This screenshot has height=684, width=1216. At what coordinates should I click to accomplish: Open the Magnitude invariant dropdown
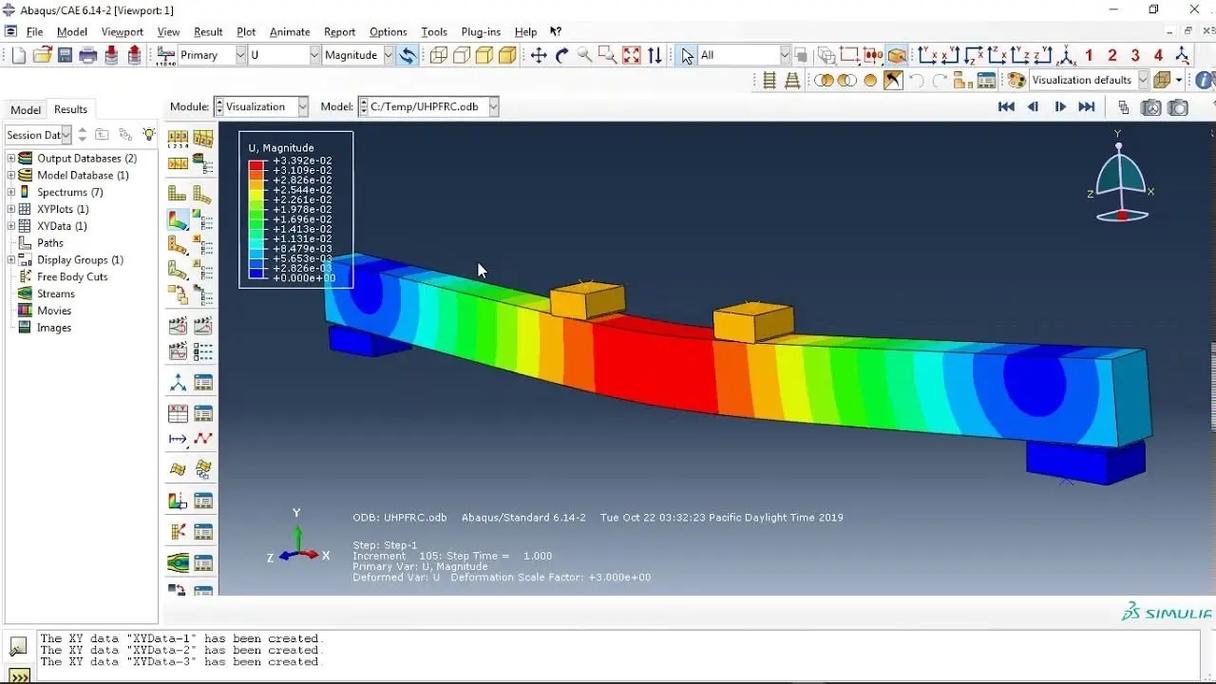[358, 56]
